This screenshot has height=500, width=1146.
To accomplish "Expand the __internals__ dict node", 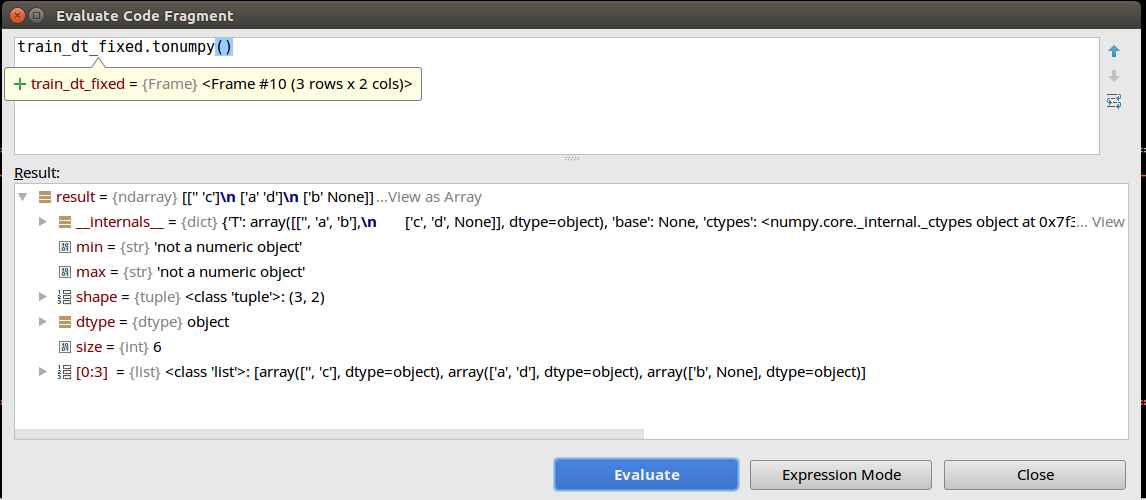I will click(x=43, y=222).
